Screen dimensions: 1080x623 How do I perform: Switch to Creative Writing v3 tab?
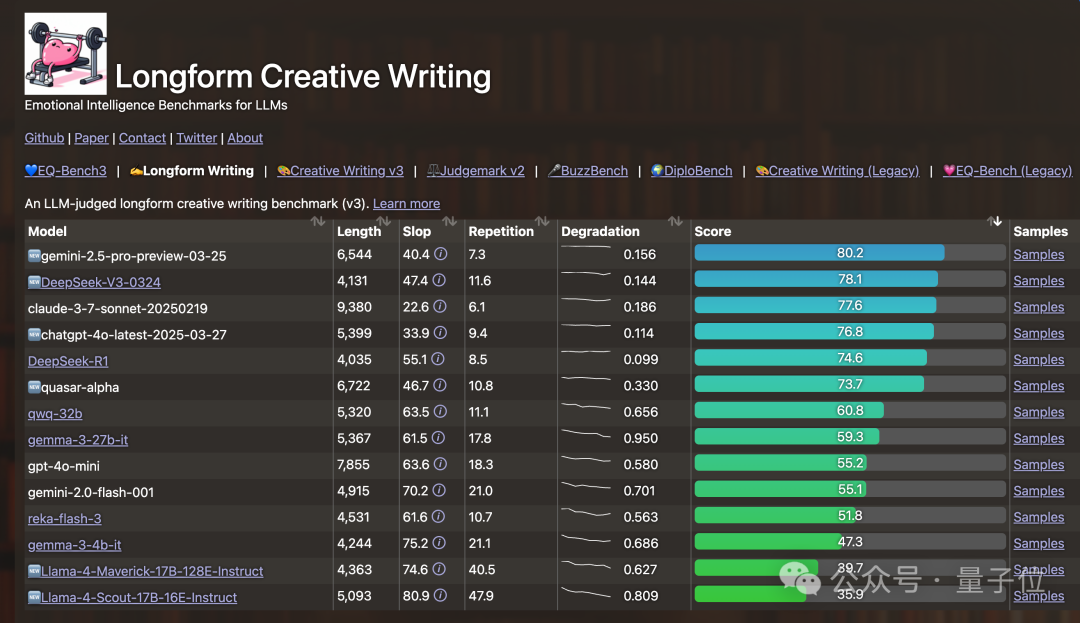point(340,171)
